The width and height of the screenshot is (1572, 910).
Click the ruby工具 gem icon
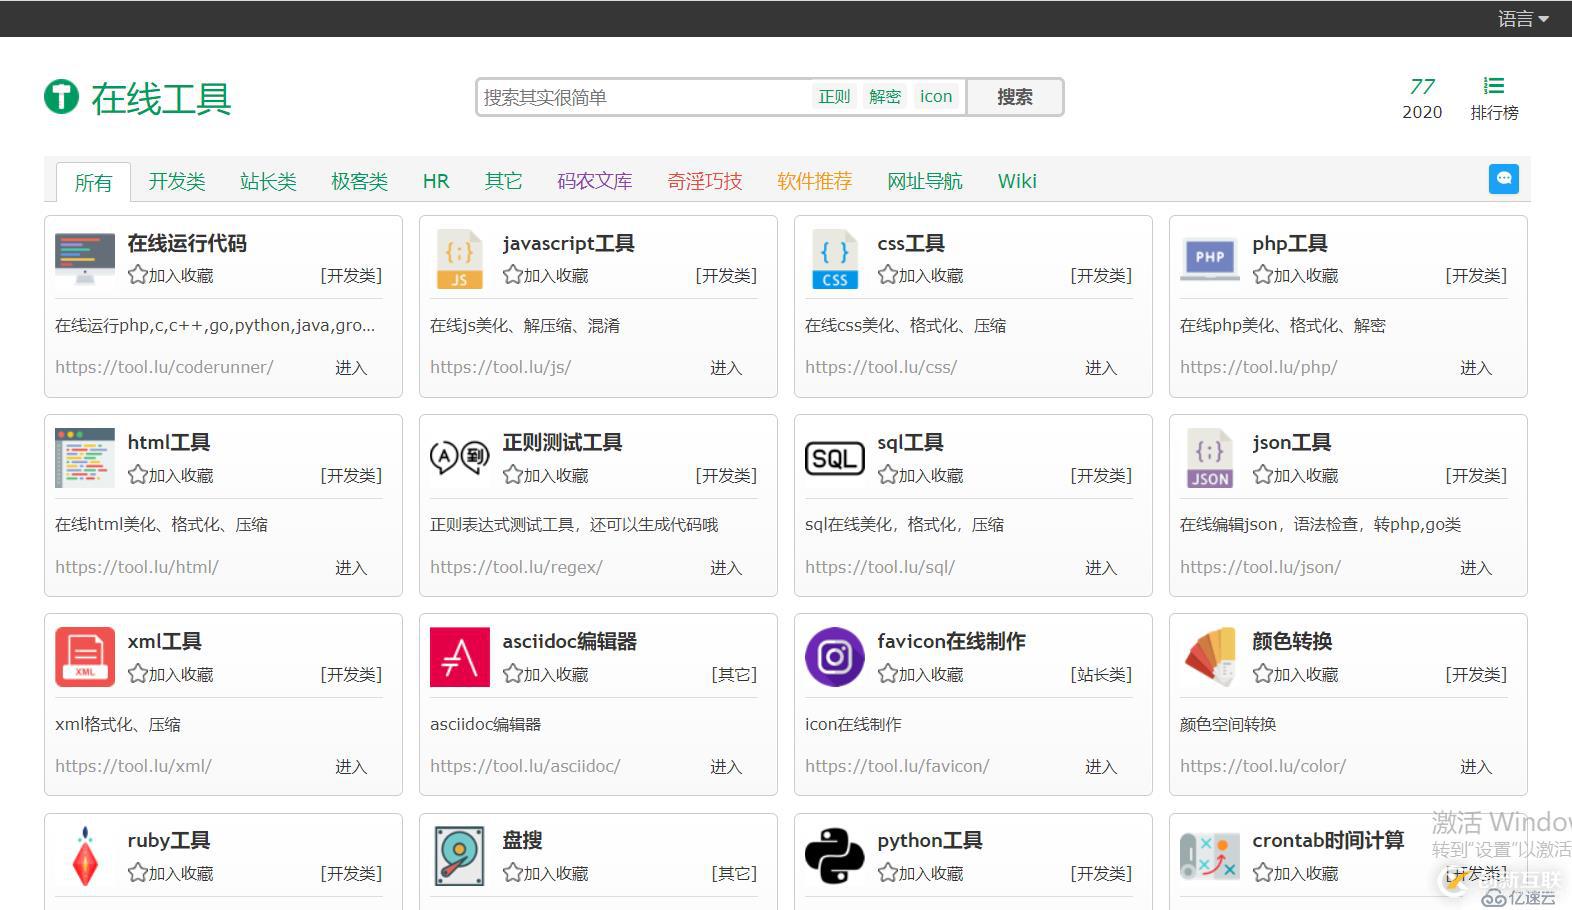tap(85, 856)
